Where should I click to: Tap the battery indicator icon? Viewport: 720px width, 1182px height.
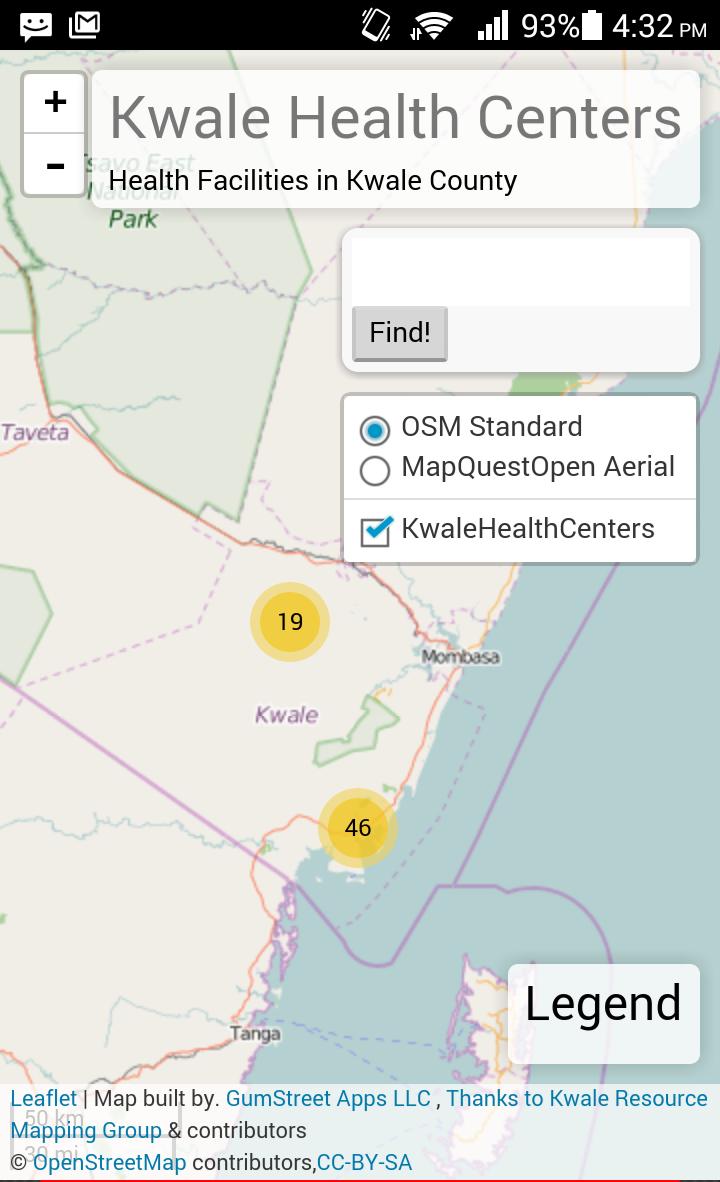(593, 25)
